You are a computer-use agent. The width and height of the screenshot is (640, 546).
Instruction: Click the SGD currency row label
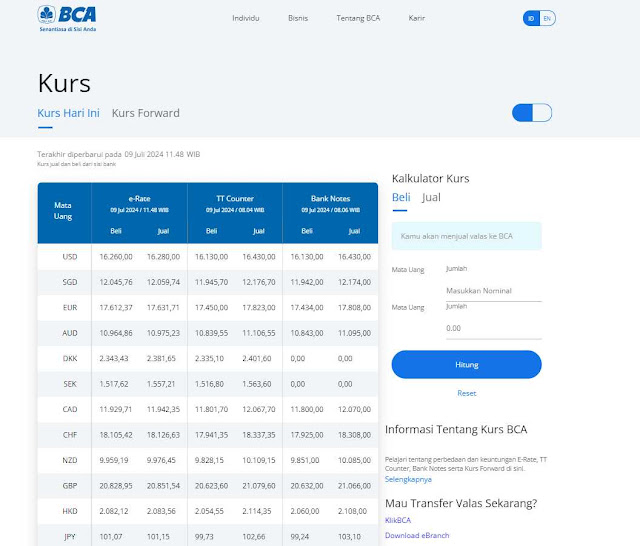[x=70, y=282]
